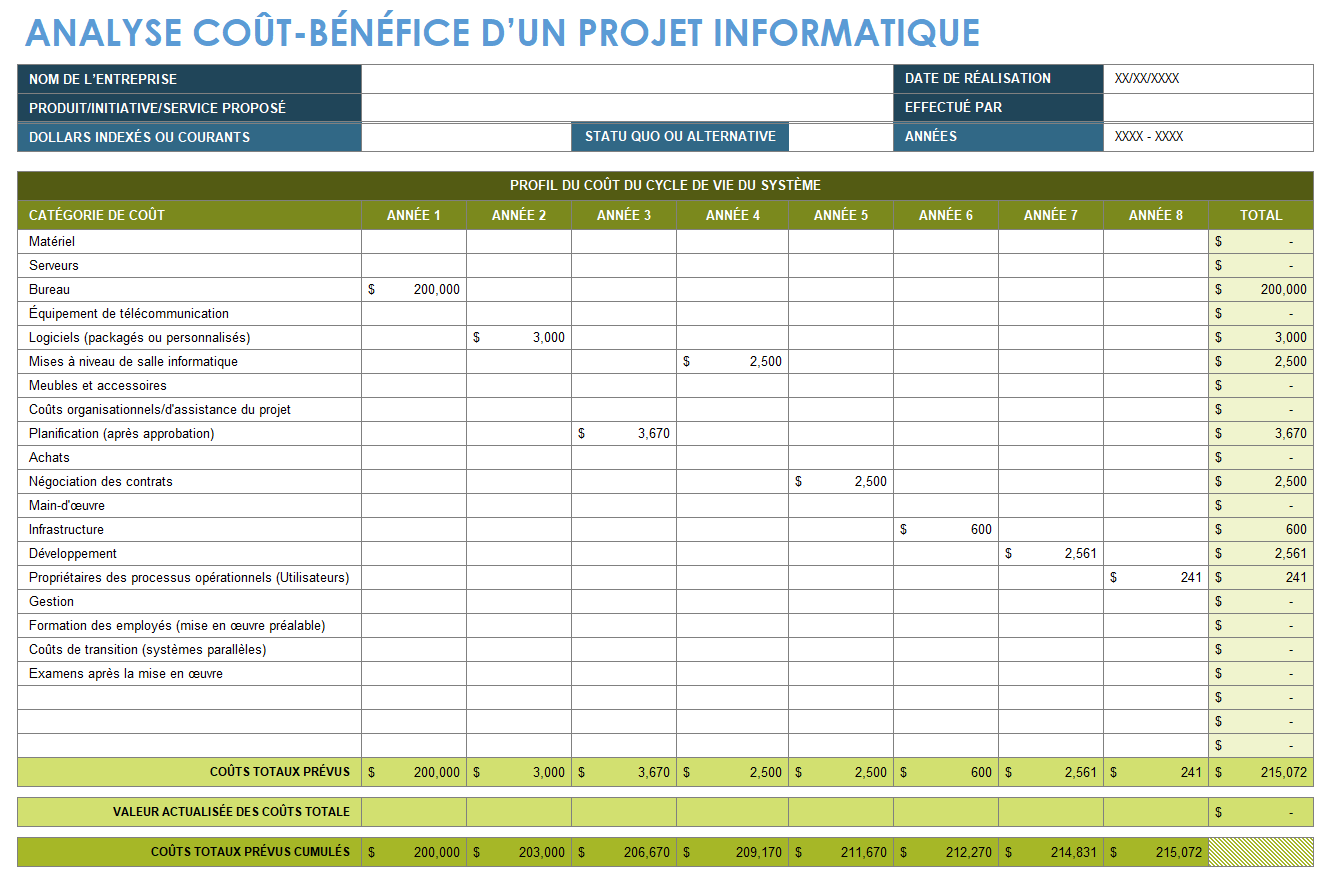Click the Planification row total 3,670

(x=1261, y=434)
